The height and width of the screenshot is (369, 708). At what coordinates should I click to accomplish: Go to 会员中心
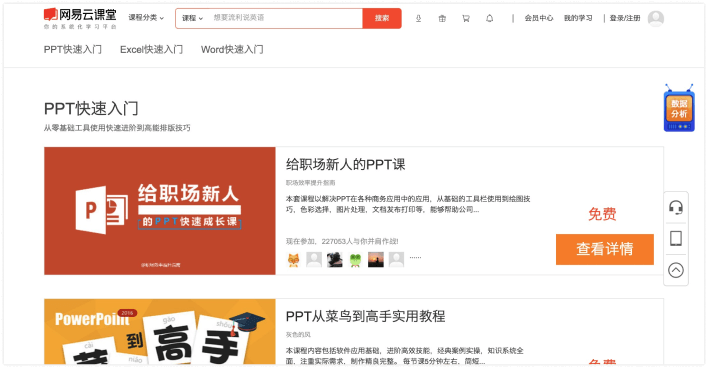pyautogui.click(x=539, y=18)
